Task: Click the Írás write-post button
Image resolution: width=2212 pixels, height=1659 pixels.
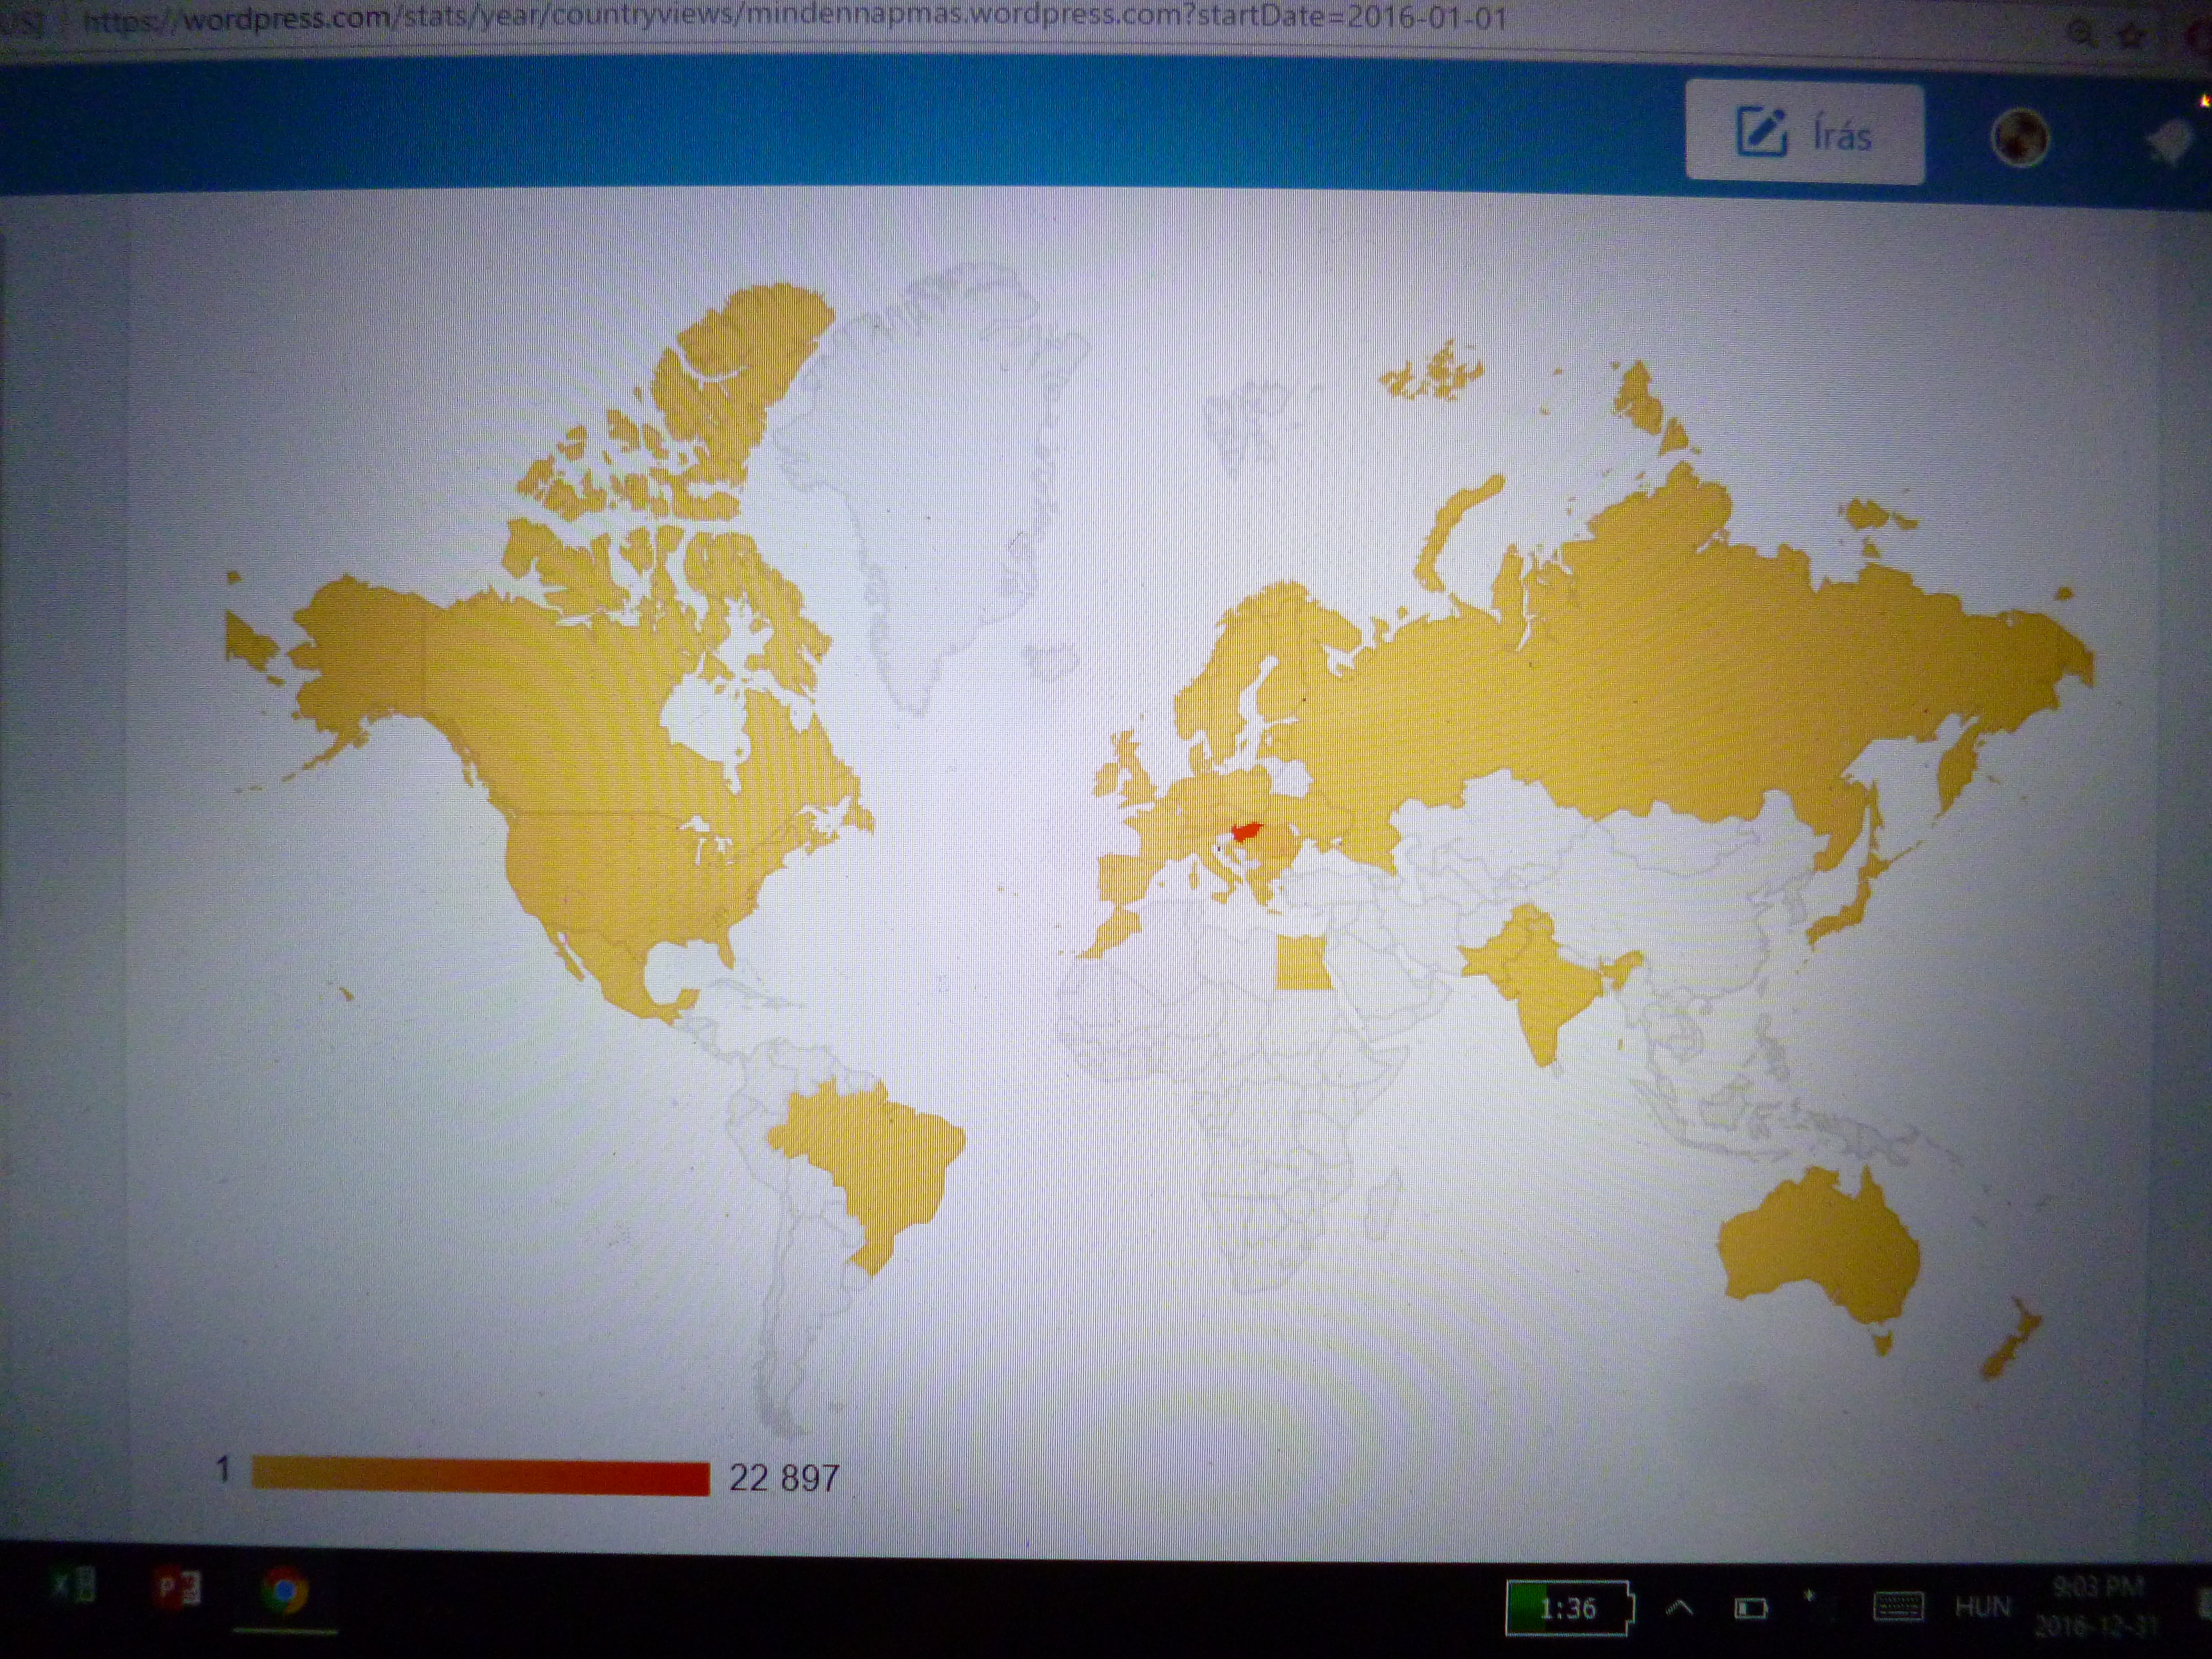Action: [x=1804, y=133]
